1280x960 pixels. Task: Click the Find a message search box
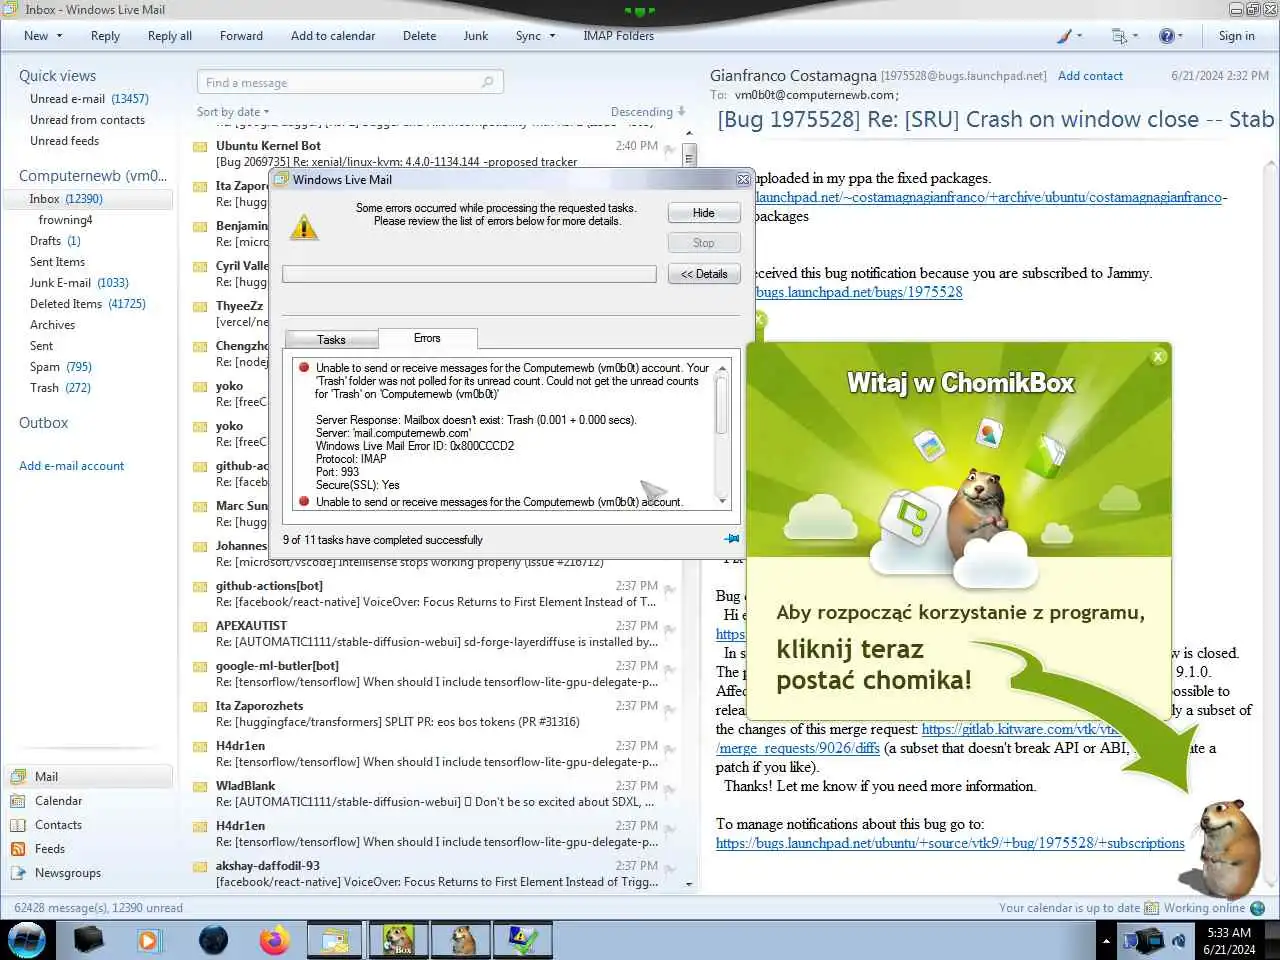click(350, 82)
